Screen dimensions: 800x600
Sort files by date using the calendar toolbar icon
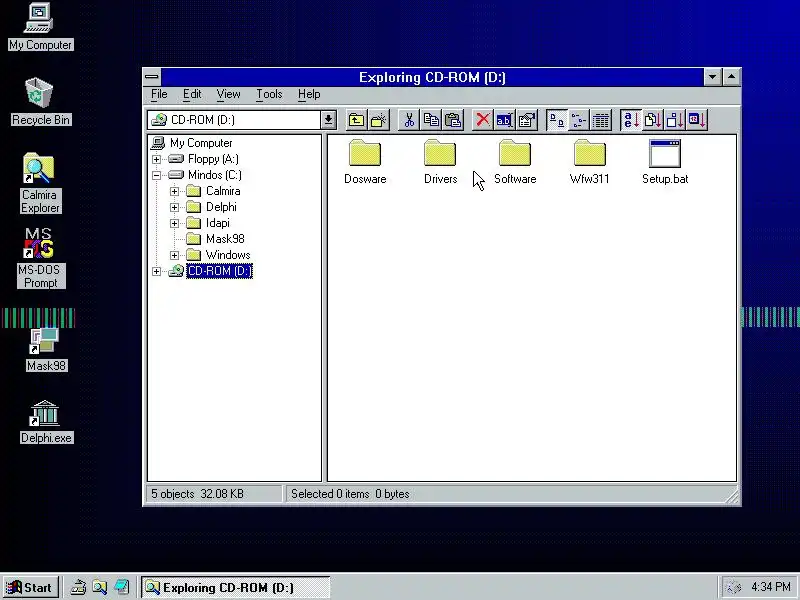coord(697,120)
